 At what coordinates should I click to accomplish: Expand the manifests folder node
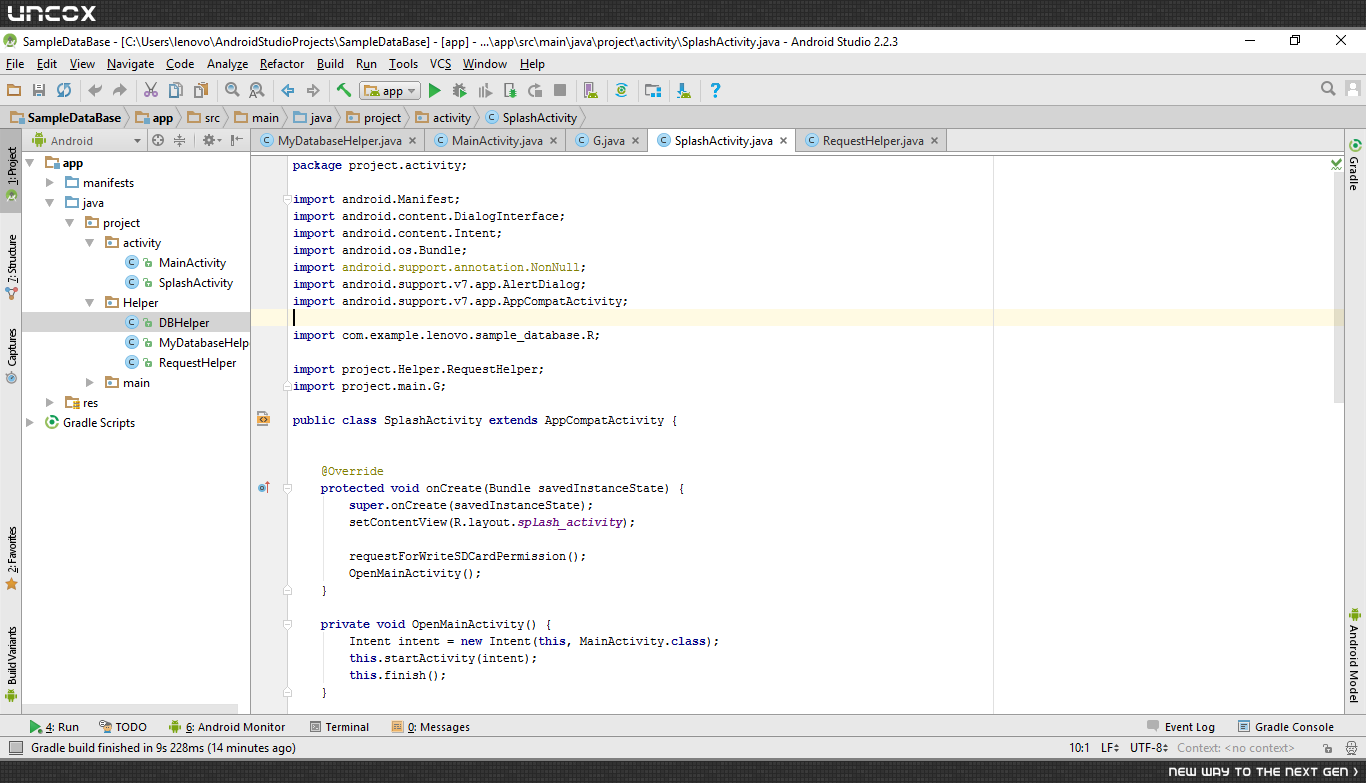50,183
